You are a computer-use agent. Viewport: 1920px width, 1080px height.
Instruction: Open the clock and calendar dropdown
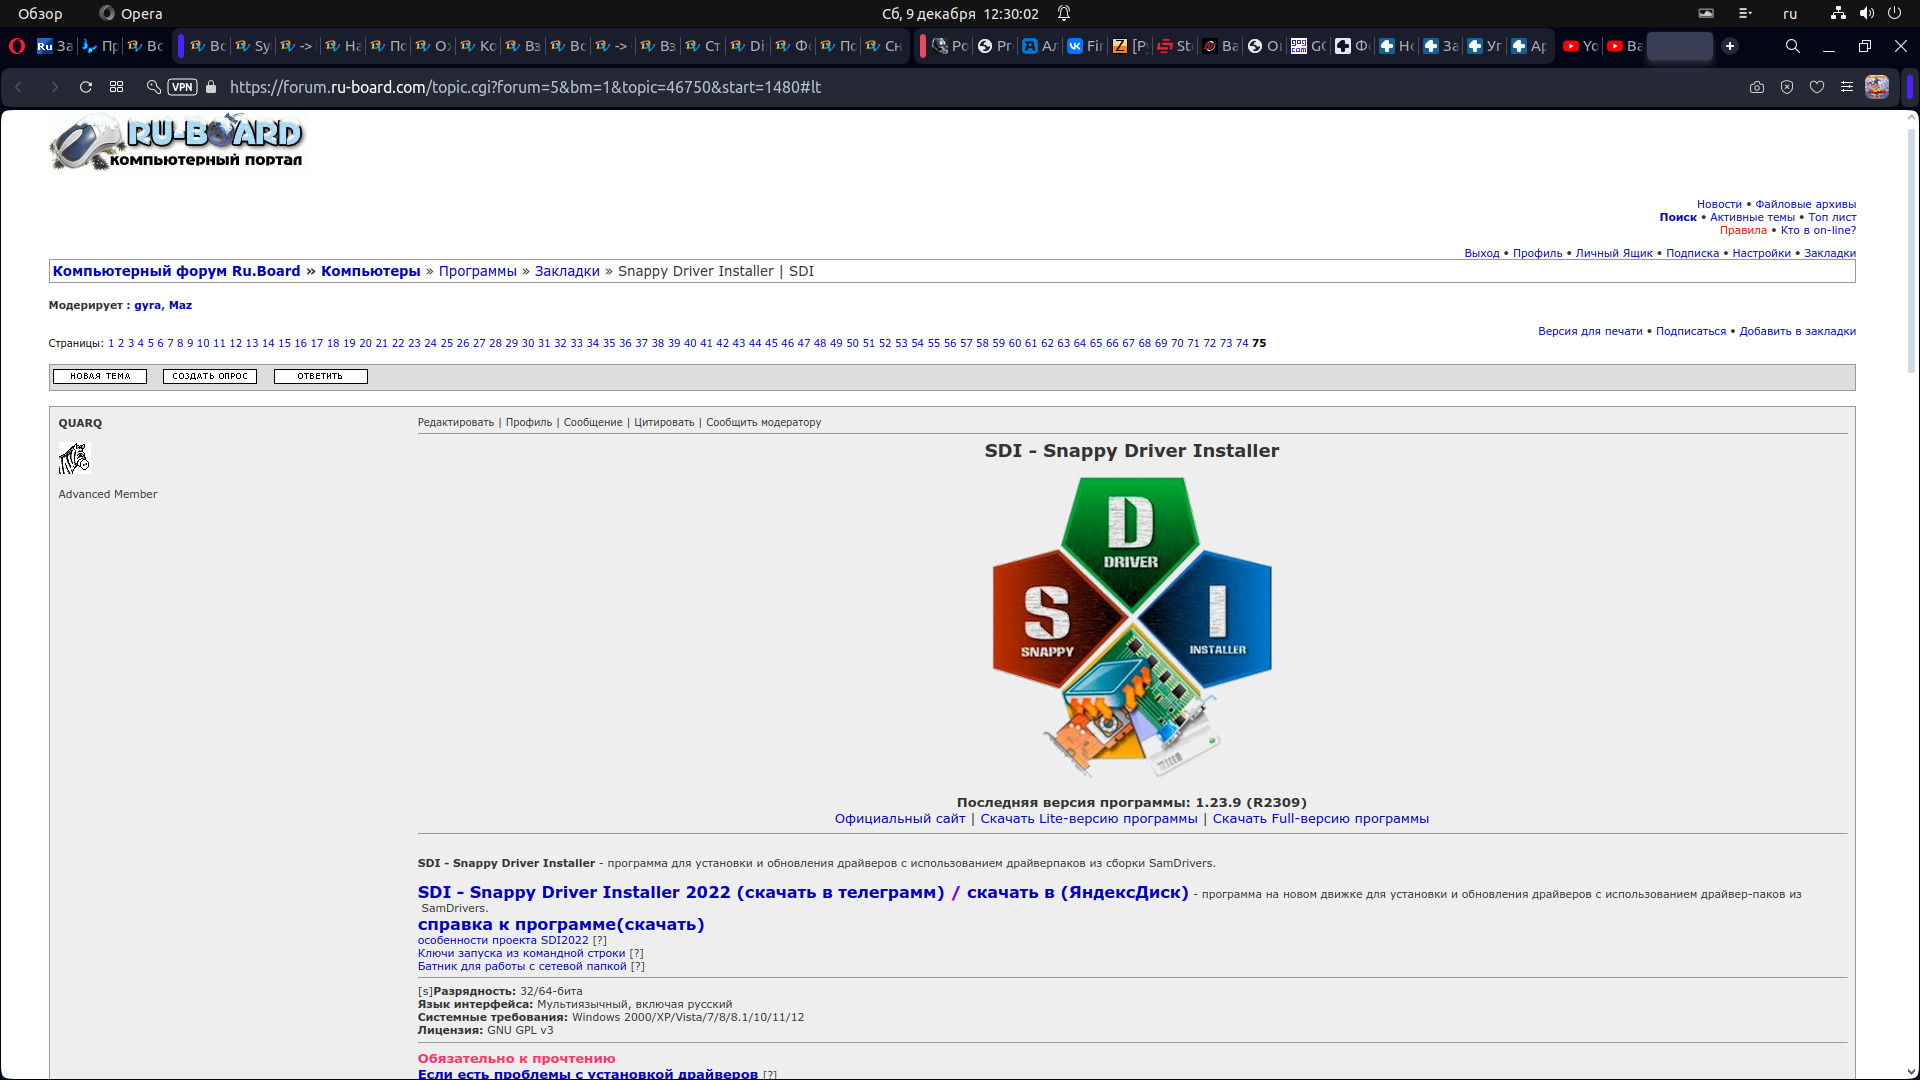point(960,13)
